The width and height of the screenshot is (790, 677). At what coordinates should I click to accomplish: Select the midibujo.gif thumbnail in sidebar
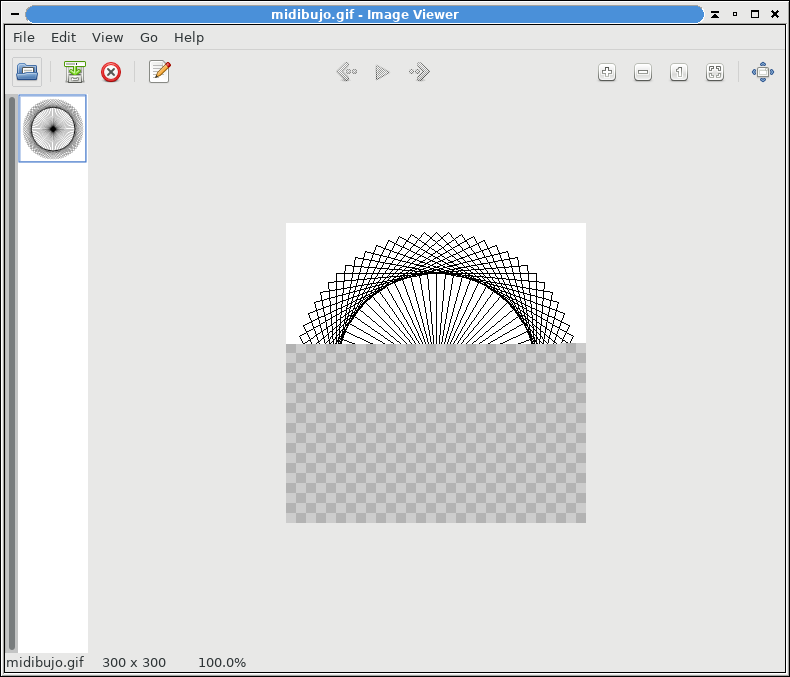[x=53, y=129]
